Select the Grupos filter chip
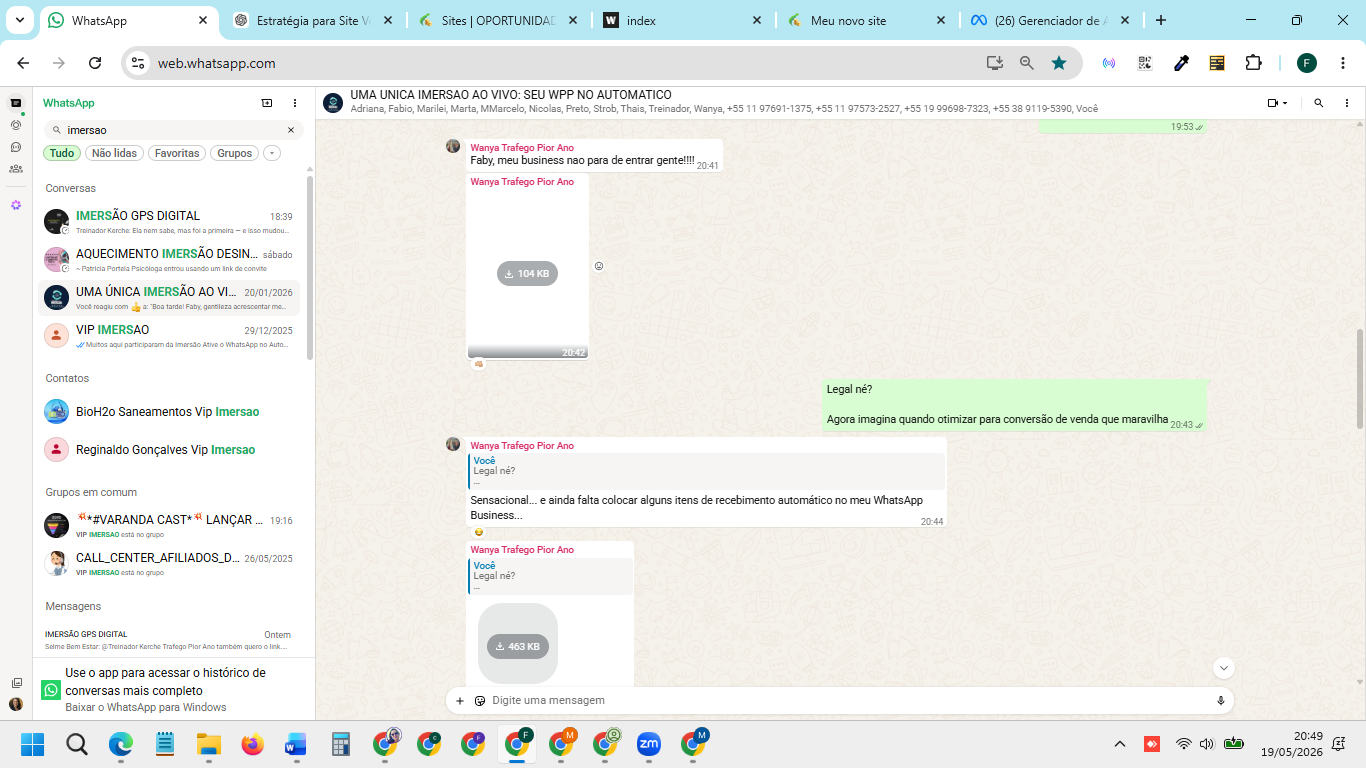This screenshot has height=768, width=1366. click(235, 153)
